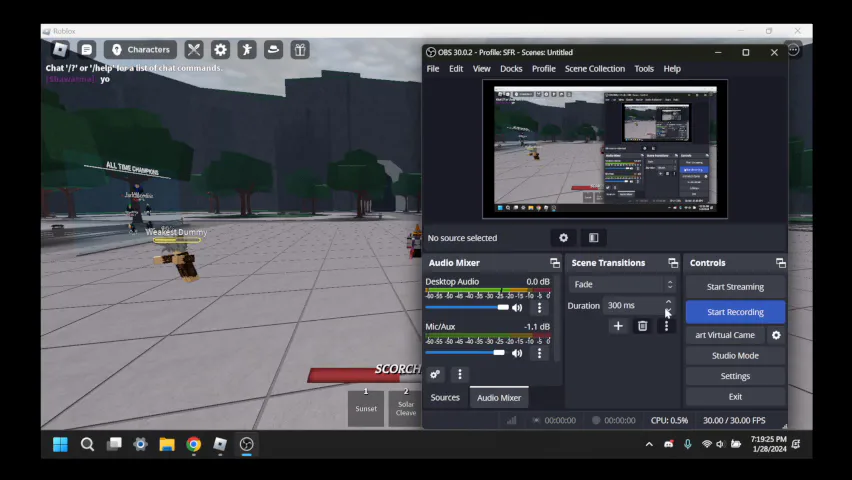
Task: Click Start Recording button
Action: pyautogui.click(x=735, y=312)
